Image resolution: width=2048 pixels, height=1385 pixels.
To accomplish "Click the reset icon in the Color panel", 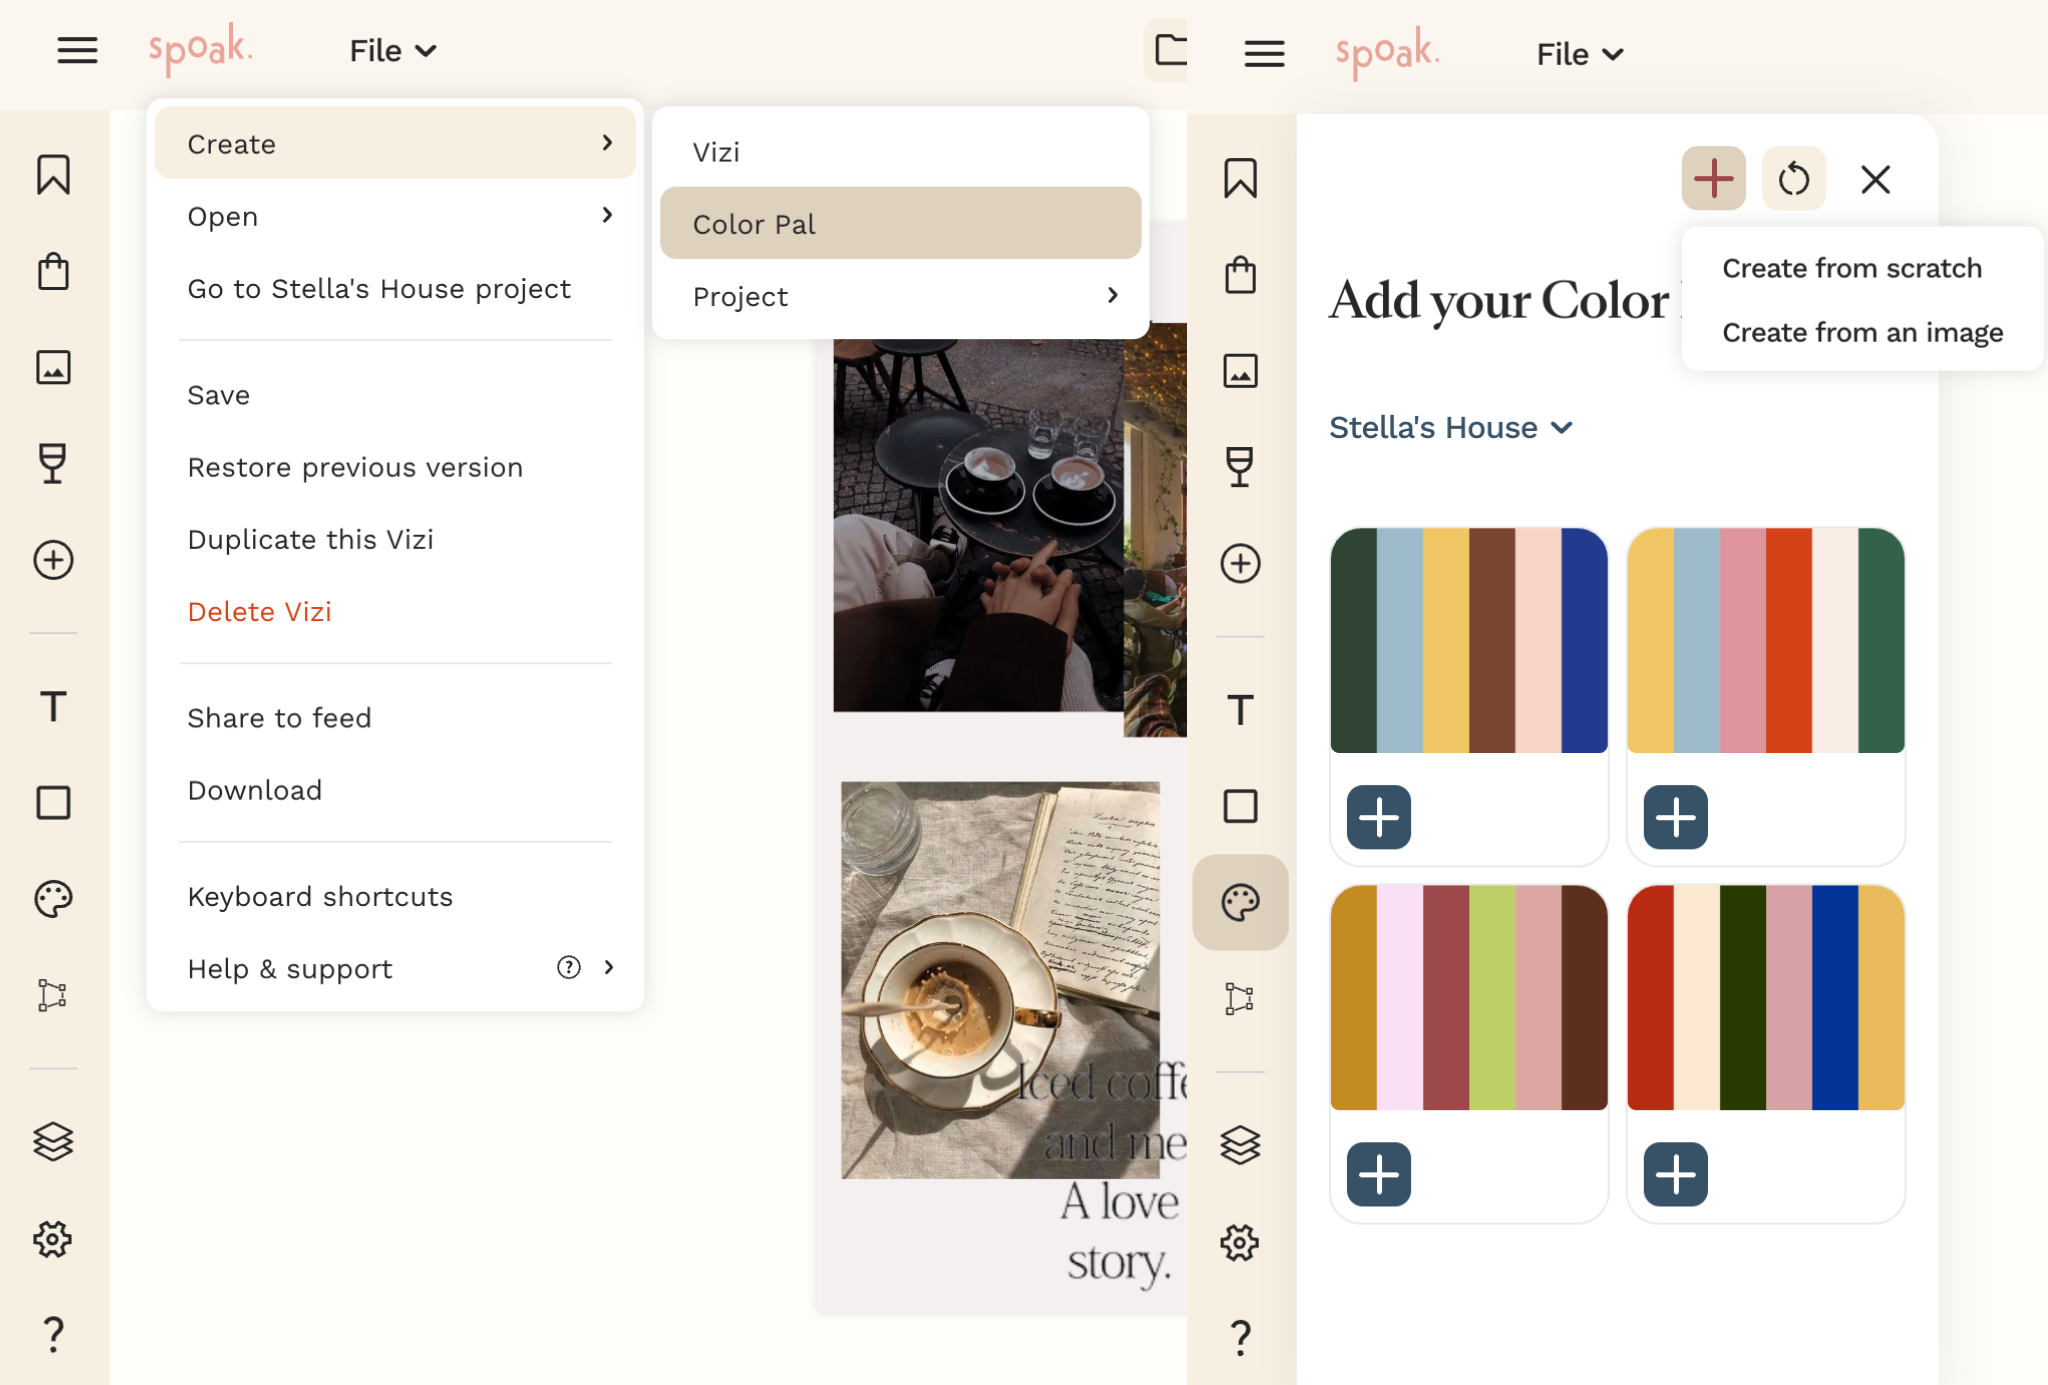I will click(1793, 179).
